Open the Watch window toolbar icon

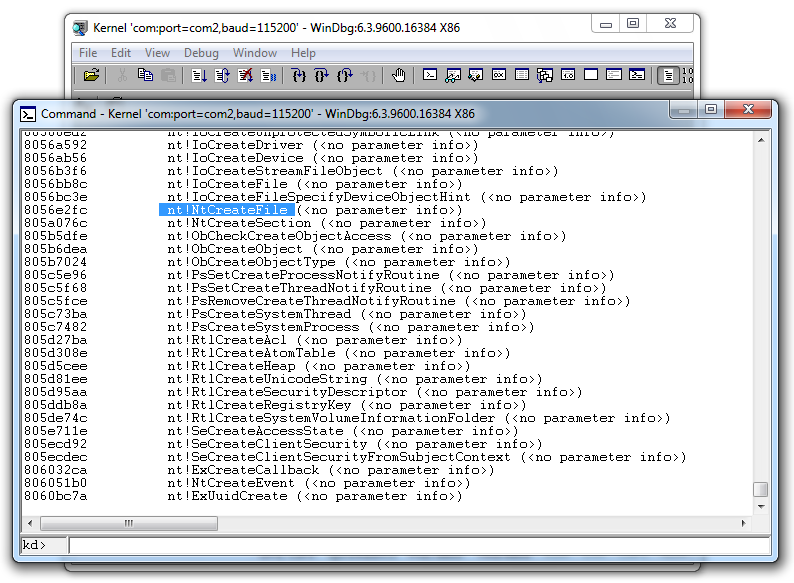[x=453, y=75]
